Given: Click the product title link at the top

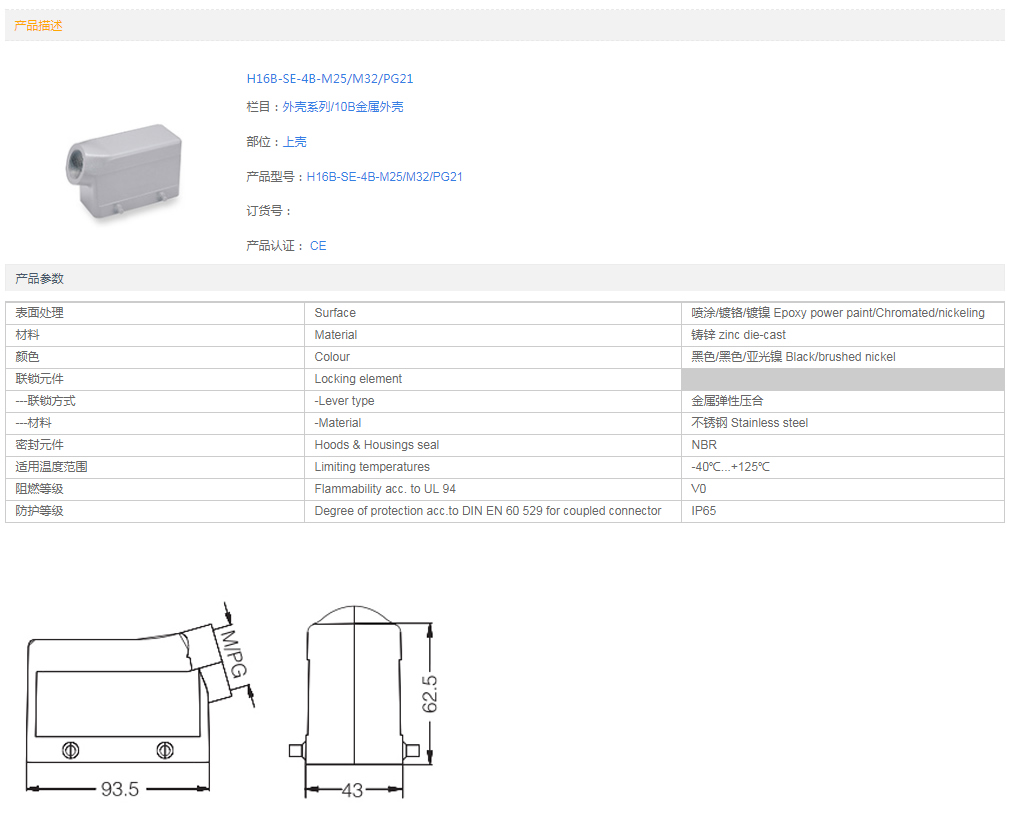Looking at the screenshot, I should 329,79.
